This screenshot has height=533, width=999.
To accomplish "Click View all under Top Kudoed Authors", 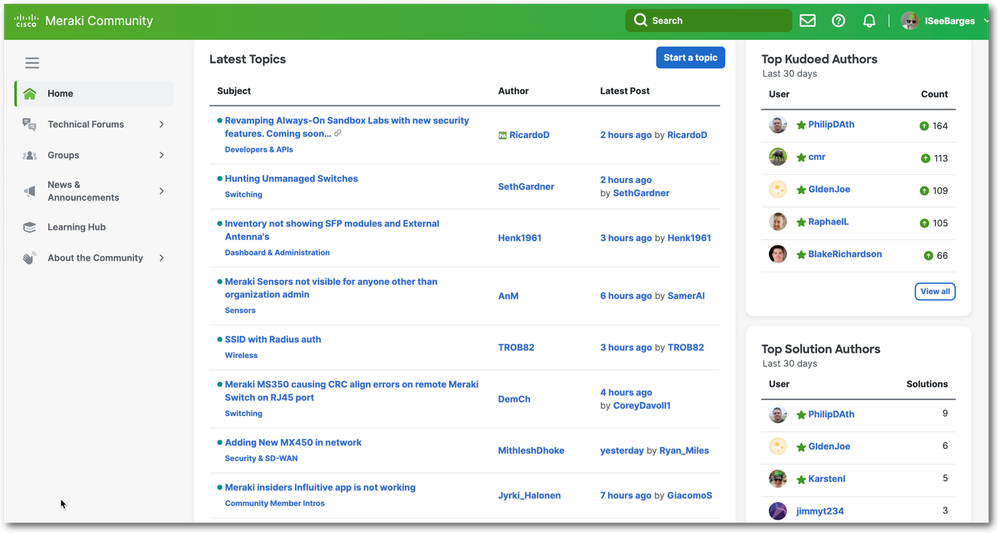I will (x=935, y=292).
